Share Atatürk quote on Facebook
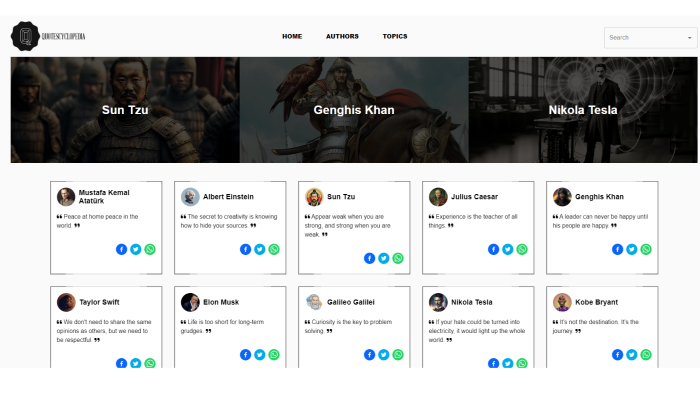 click(x=121, y=249)
